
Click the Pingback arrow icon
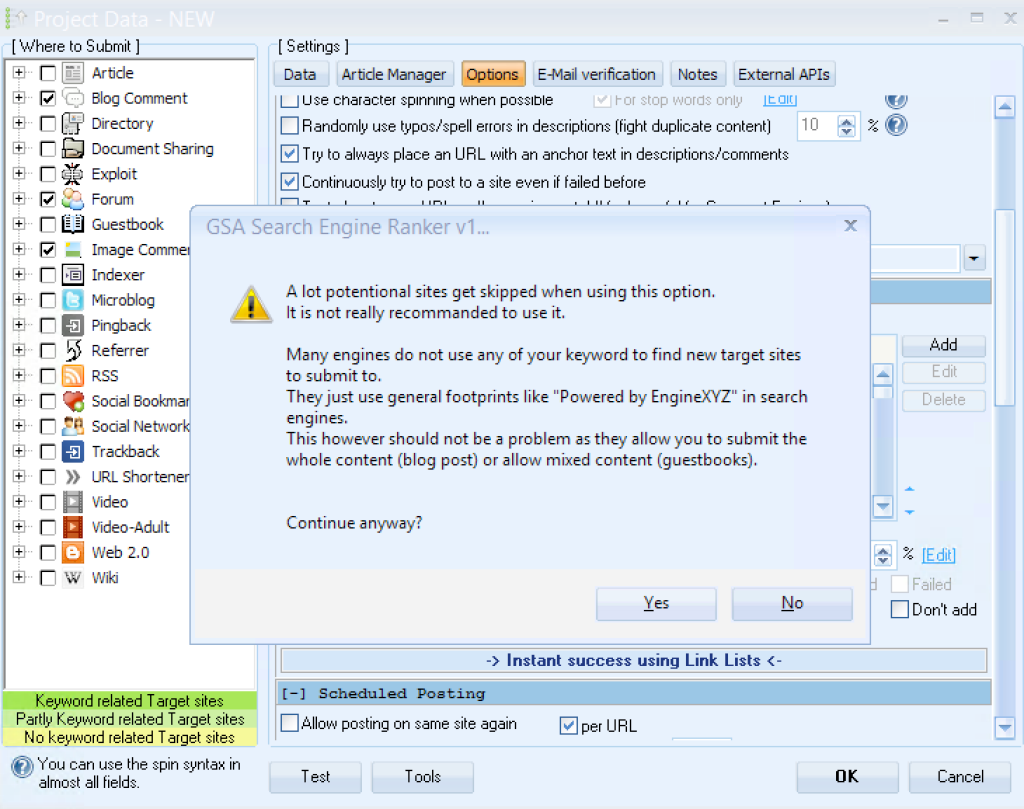click(x=72, y=325)
